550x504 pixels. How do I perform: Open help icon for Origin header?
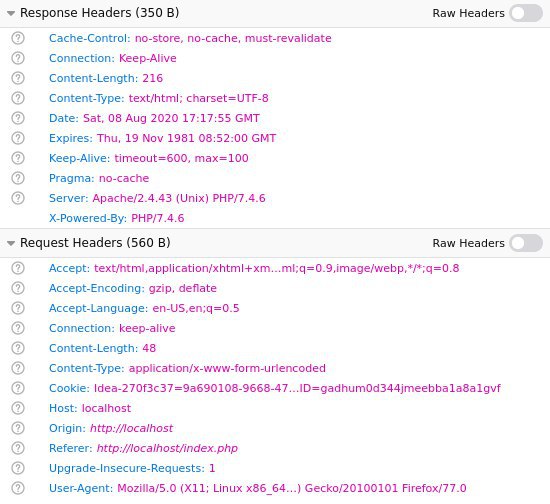18,428
